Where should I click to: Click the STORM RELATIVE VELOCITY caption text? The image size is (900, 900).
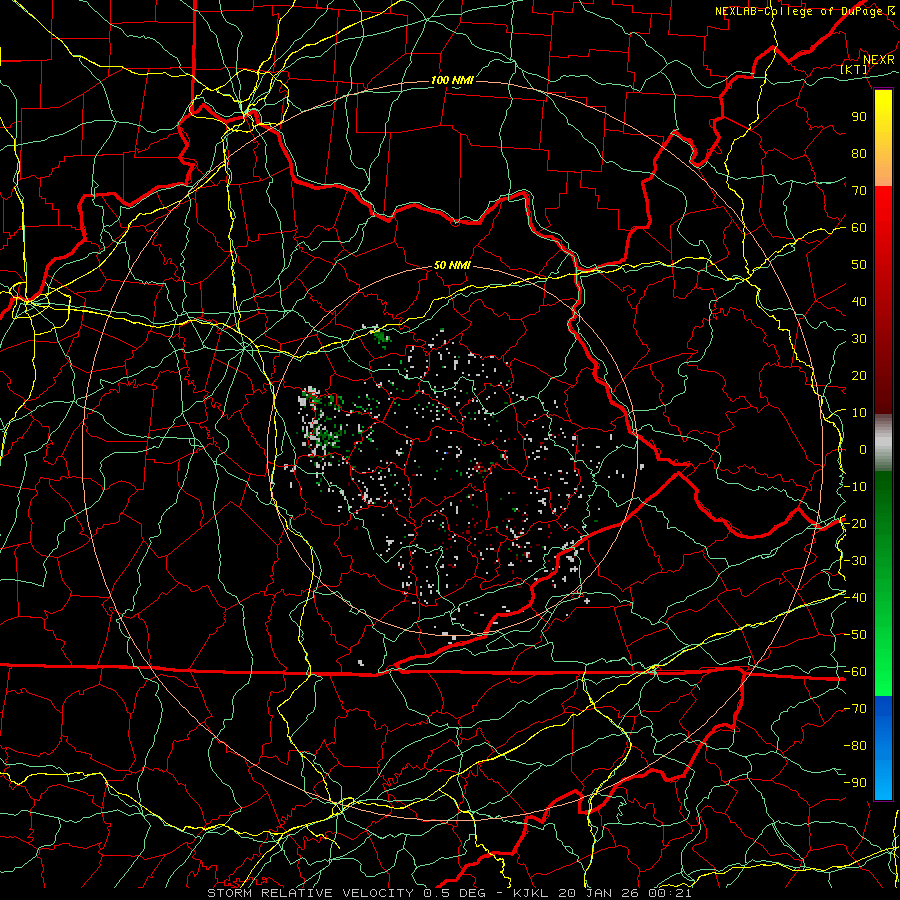[311, 893]
